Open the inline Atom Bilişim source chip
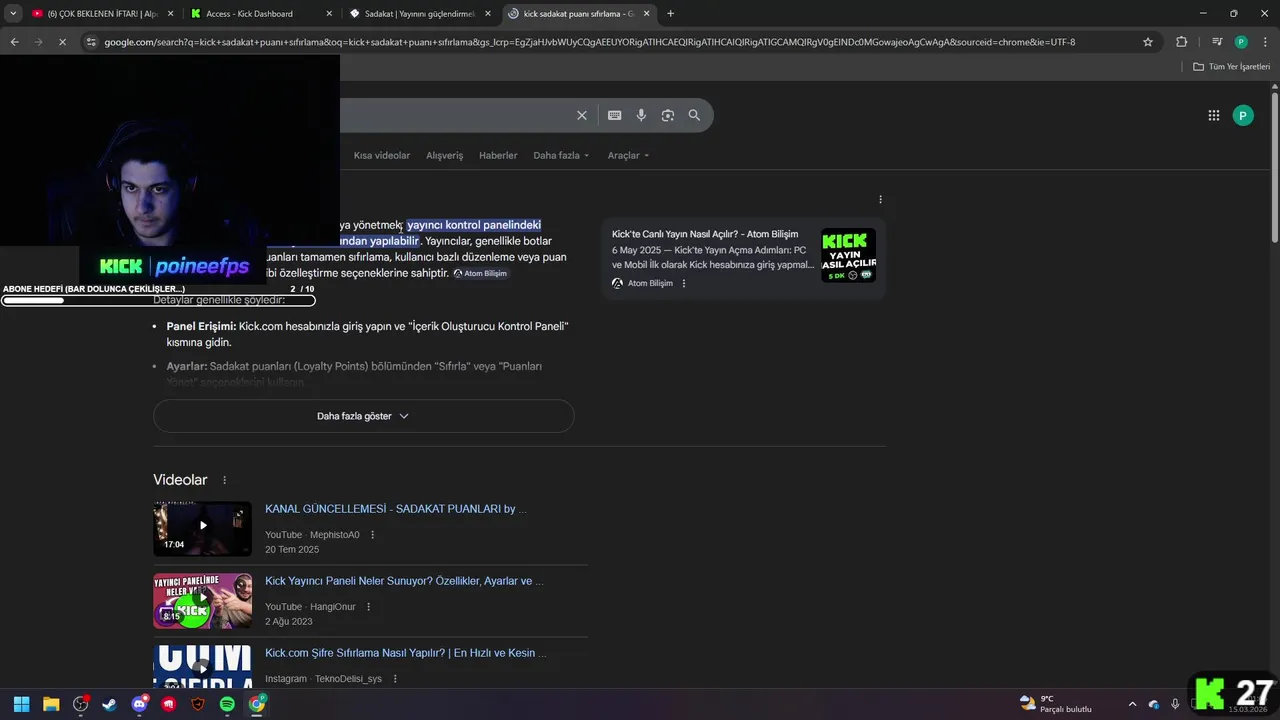 pyautogui.click(x=480, y=273)
